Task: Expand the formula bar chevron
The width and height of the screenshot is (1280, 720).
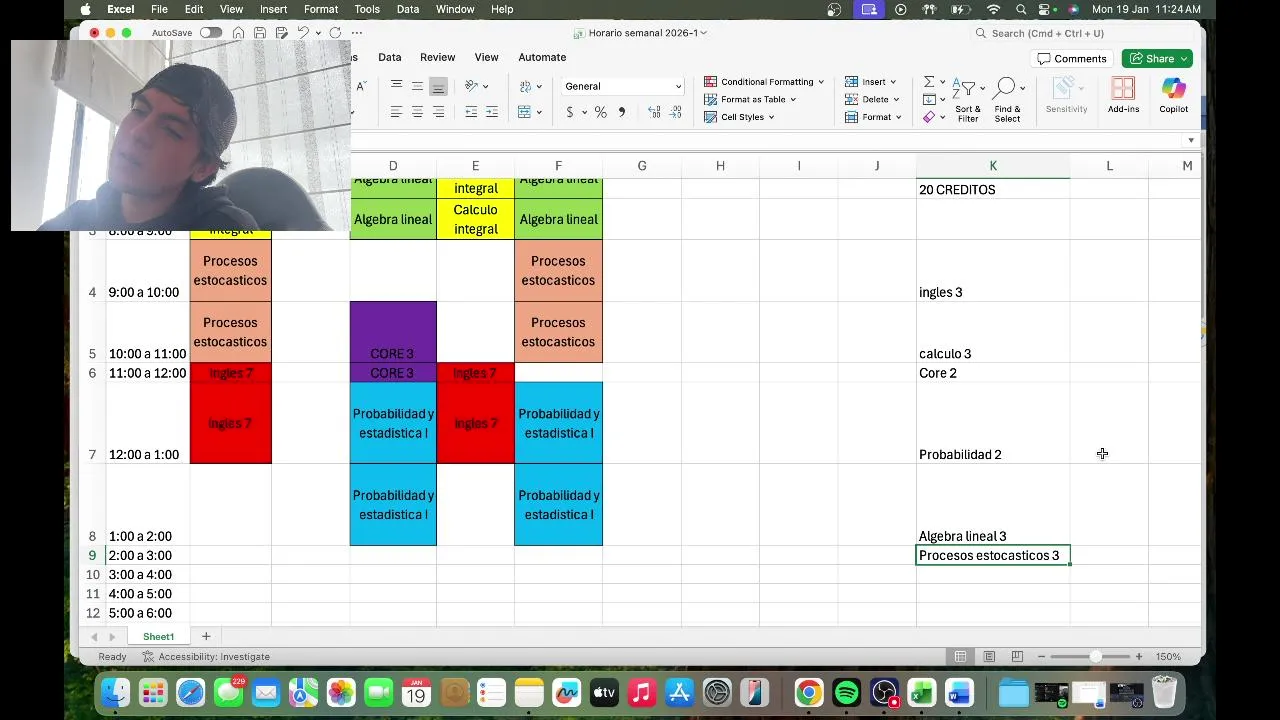Action: tap(1190, 141)
